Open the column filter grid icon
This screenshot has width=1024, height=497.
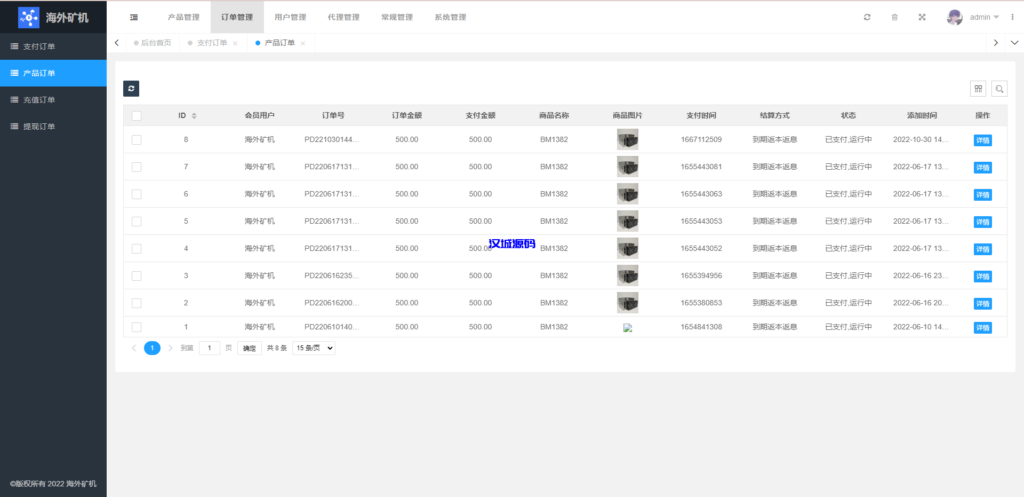[978, 89]
